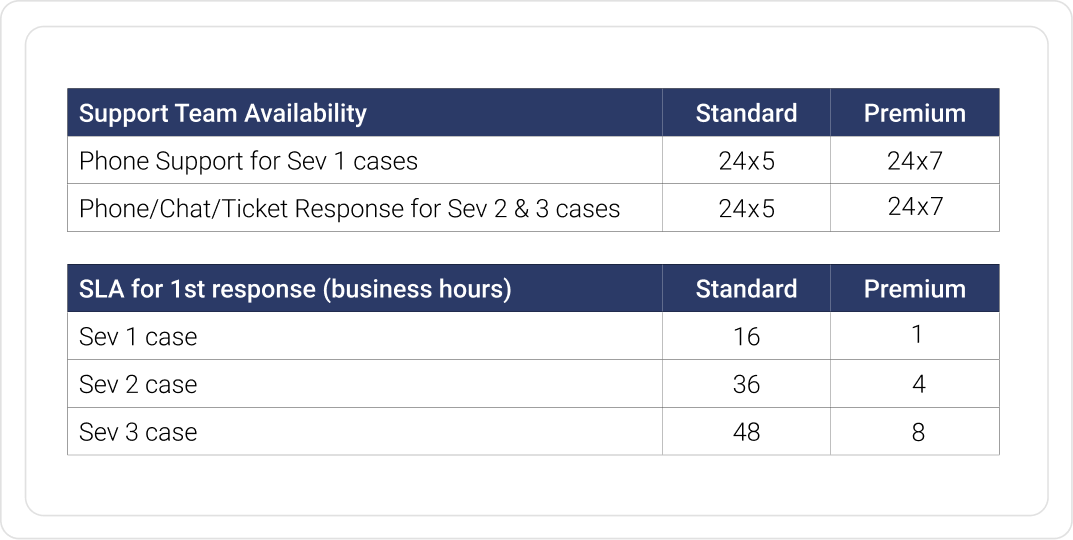The height and width of the screenshot is (540, 1073).
Task: Click Standard 24x5 value for Phone/Chat/Ticket Response
Action: pos(746,209)
